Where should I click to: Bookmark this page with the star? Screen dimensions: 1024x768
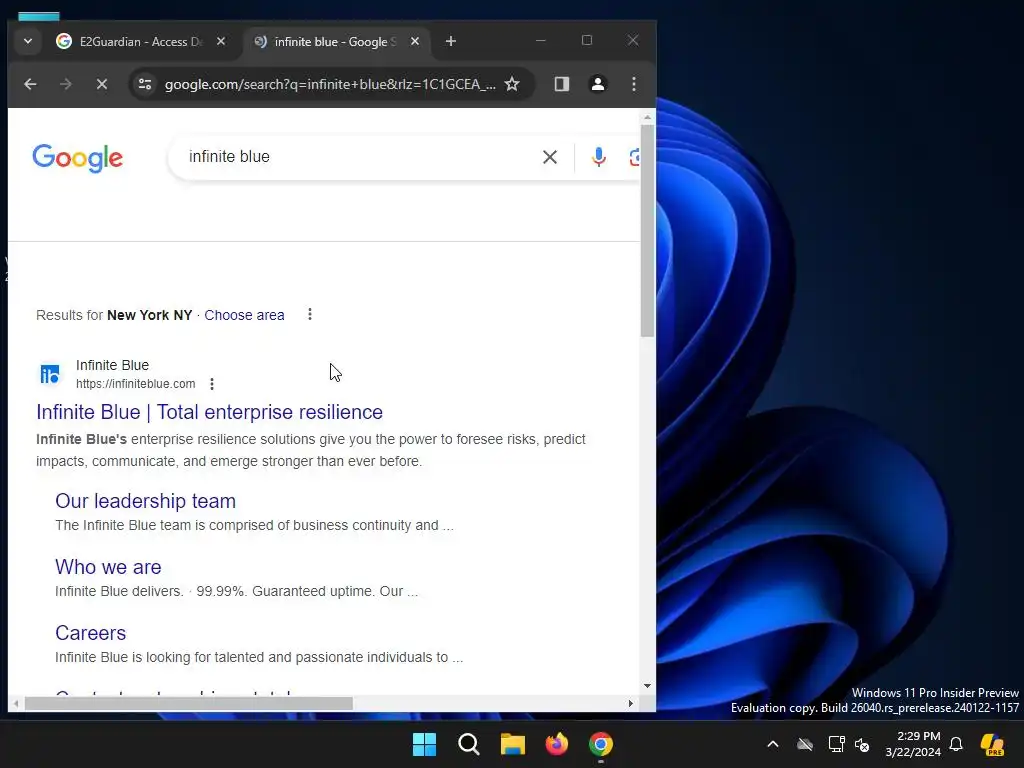coord(513,84)
